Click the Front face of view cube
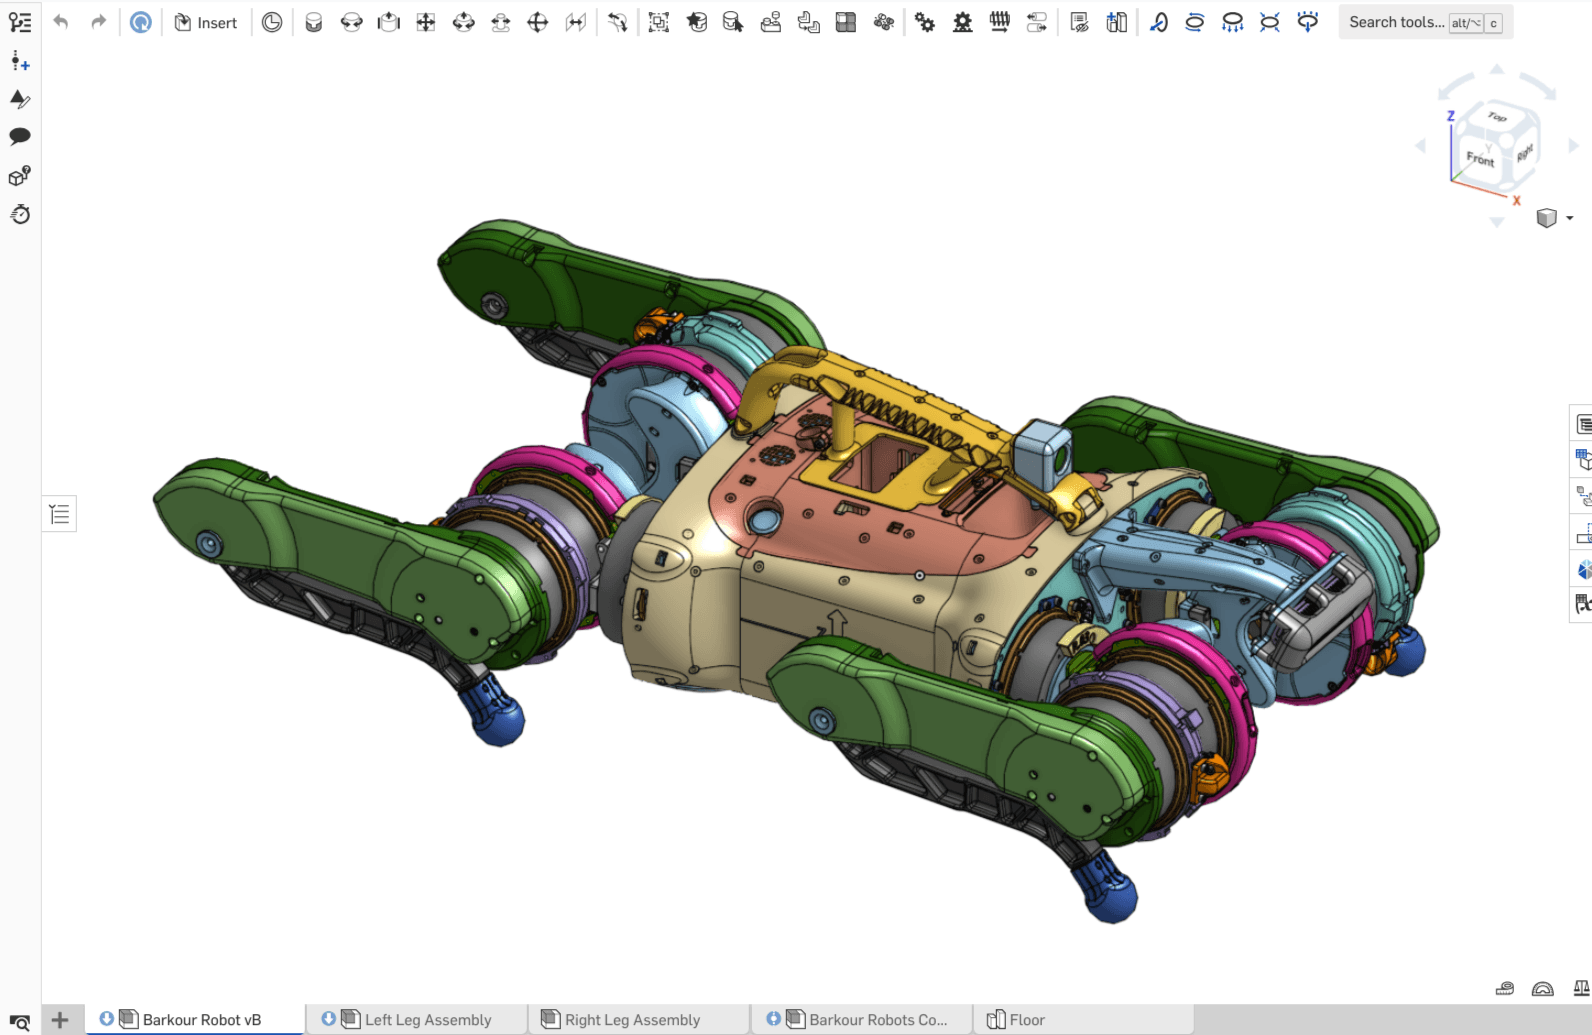Screen dimensions: 1592x1035 pos(1479,159)
